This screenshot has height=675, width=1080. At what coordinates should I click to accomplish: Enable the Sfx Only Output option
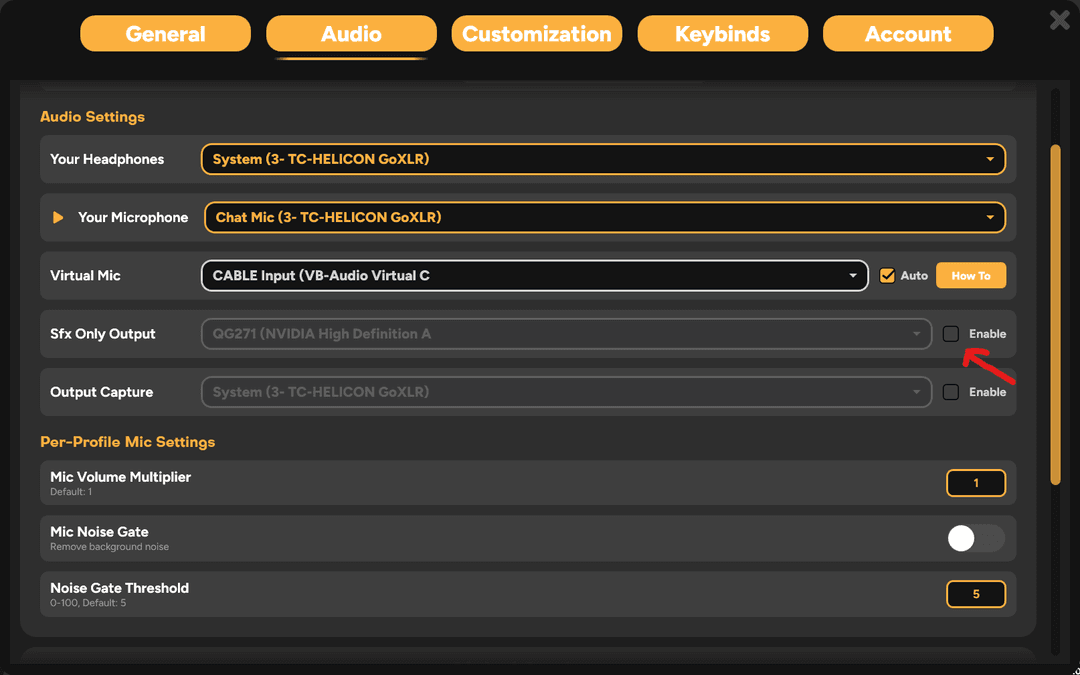[950, 333]
